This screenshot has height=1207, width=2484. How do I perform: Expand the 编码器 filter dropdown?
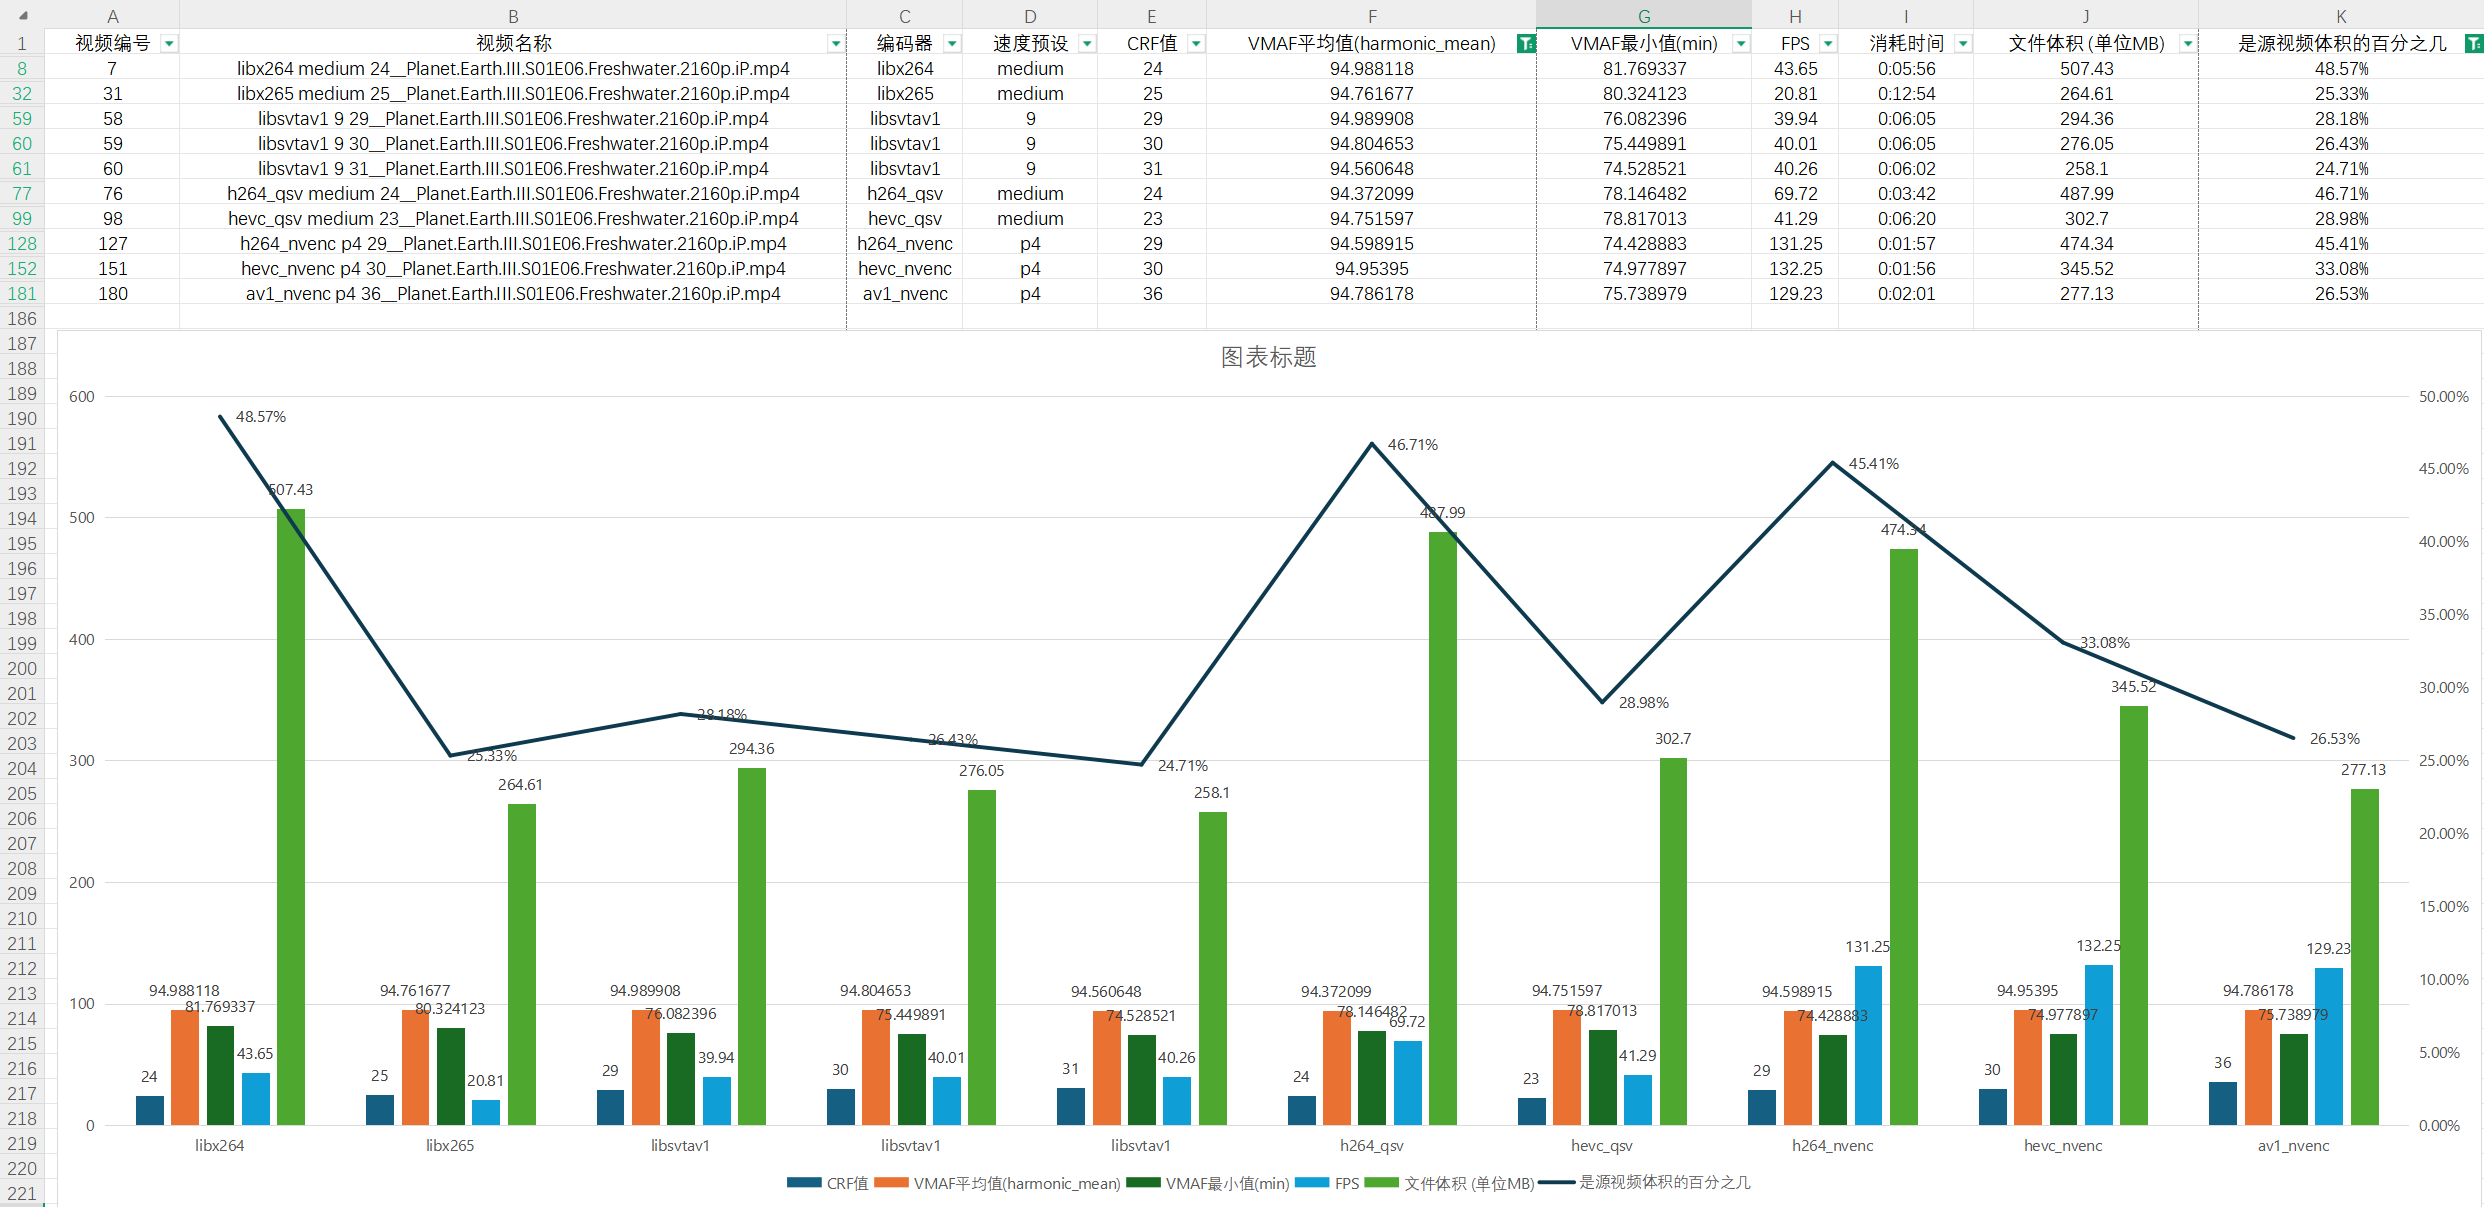[952, 43]
